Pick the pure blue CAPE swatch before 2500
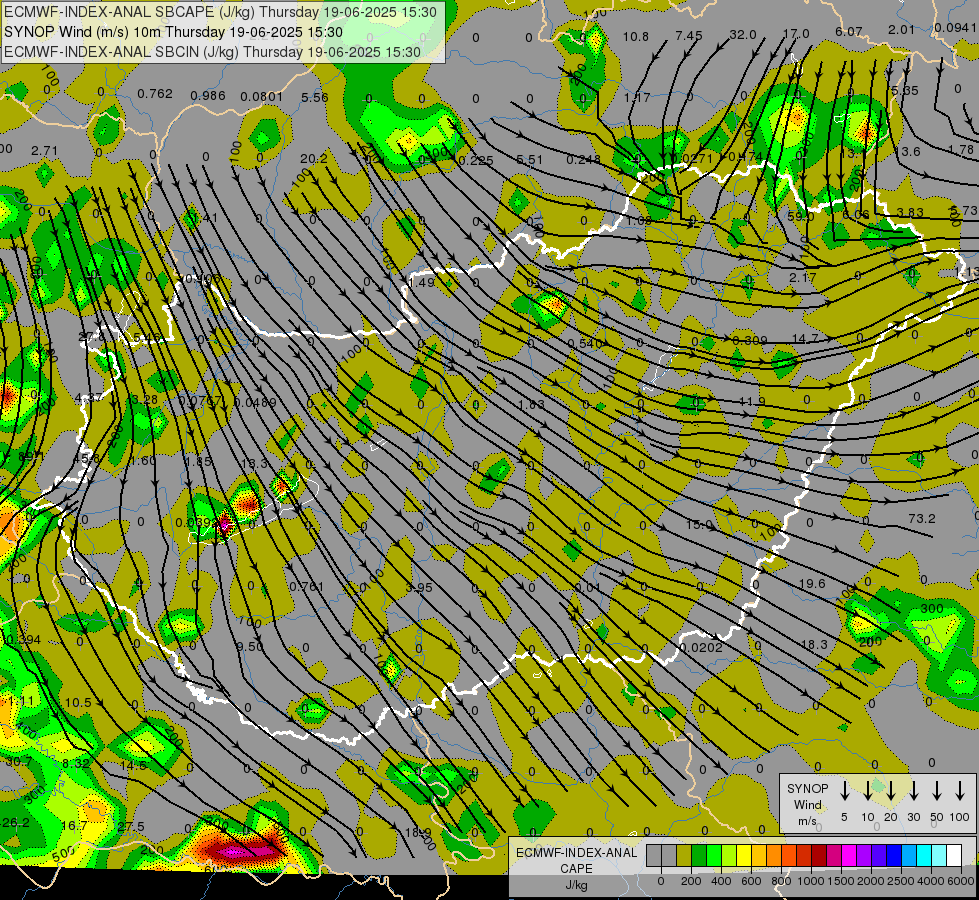 tap(893, 855)
